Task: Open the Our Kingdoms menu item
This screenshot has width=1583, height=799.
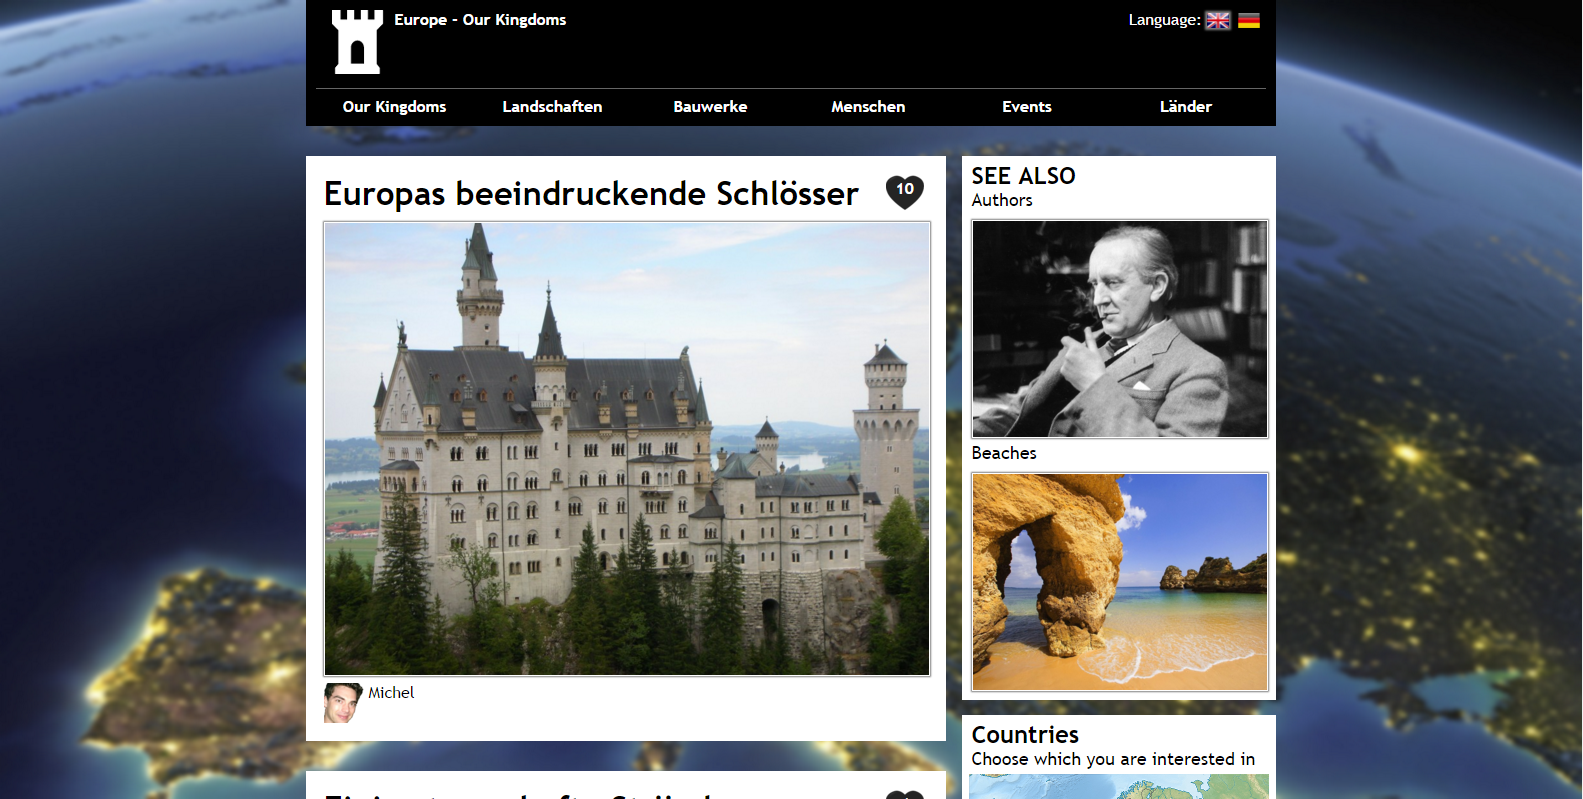Action: click(394, 107)
